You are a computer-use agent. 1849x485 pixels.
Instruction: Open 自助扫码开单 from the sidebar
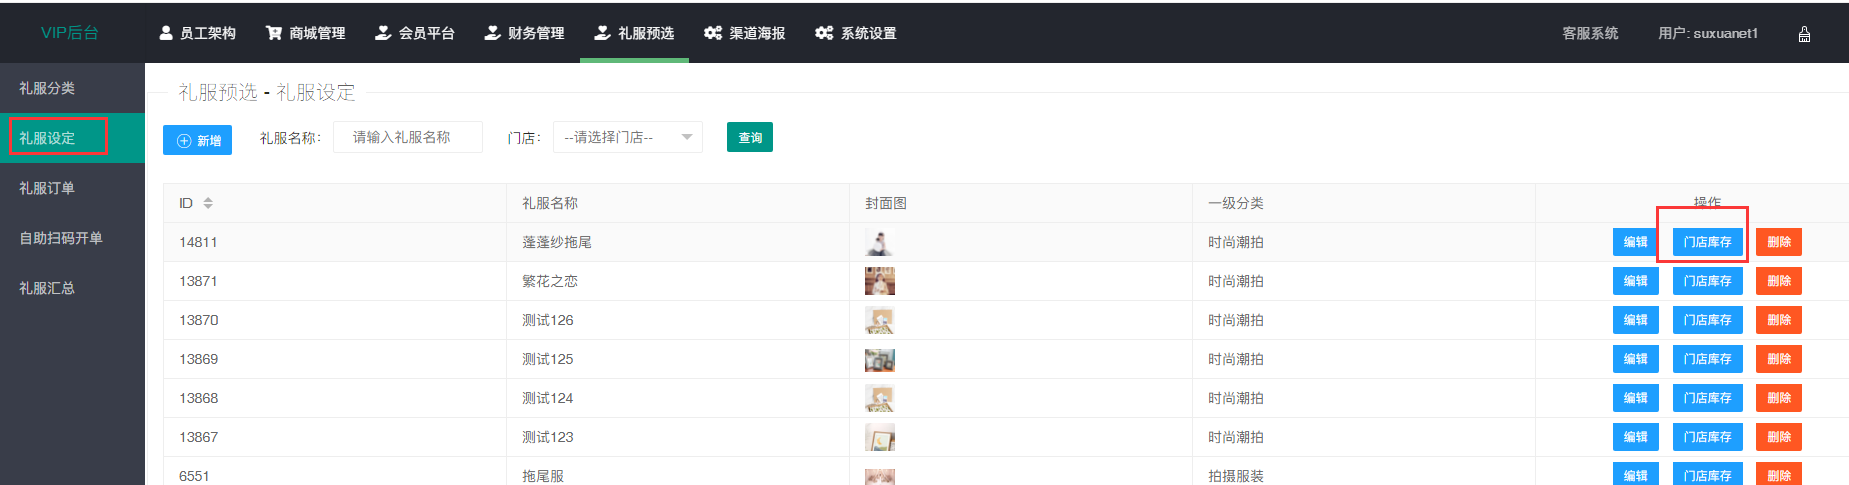click(x=61, y=238)
